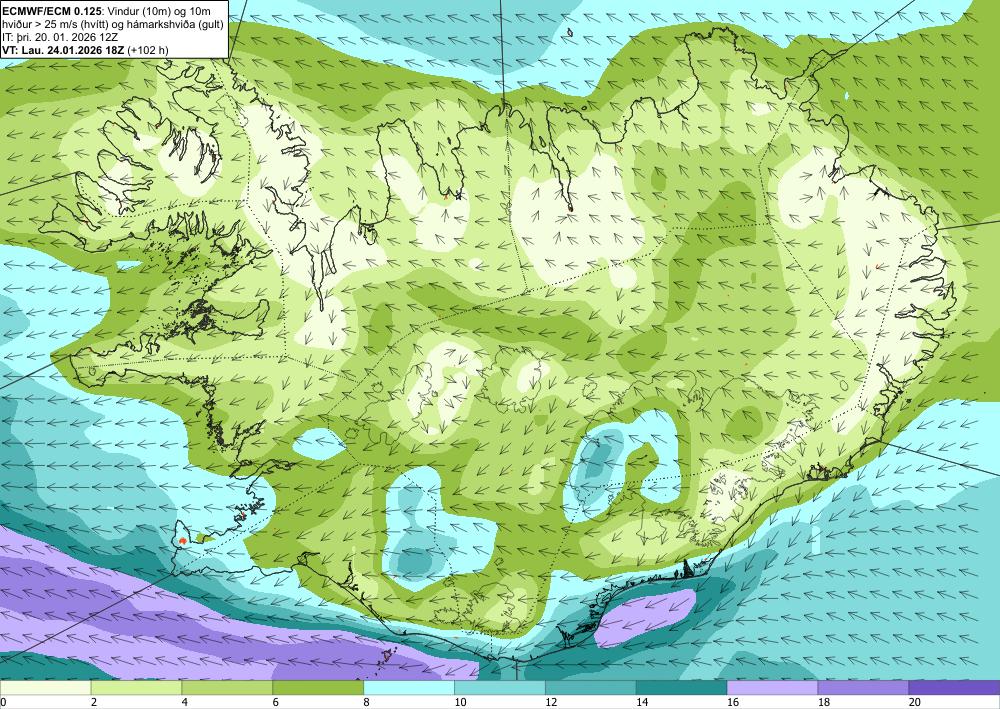Click the pale yellow 0–2 m/s legend swatch
The height and width of the screenshot is (709, 1000).
point(45,688)
